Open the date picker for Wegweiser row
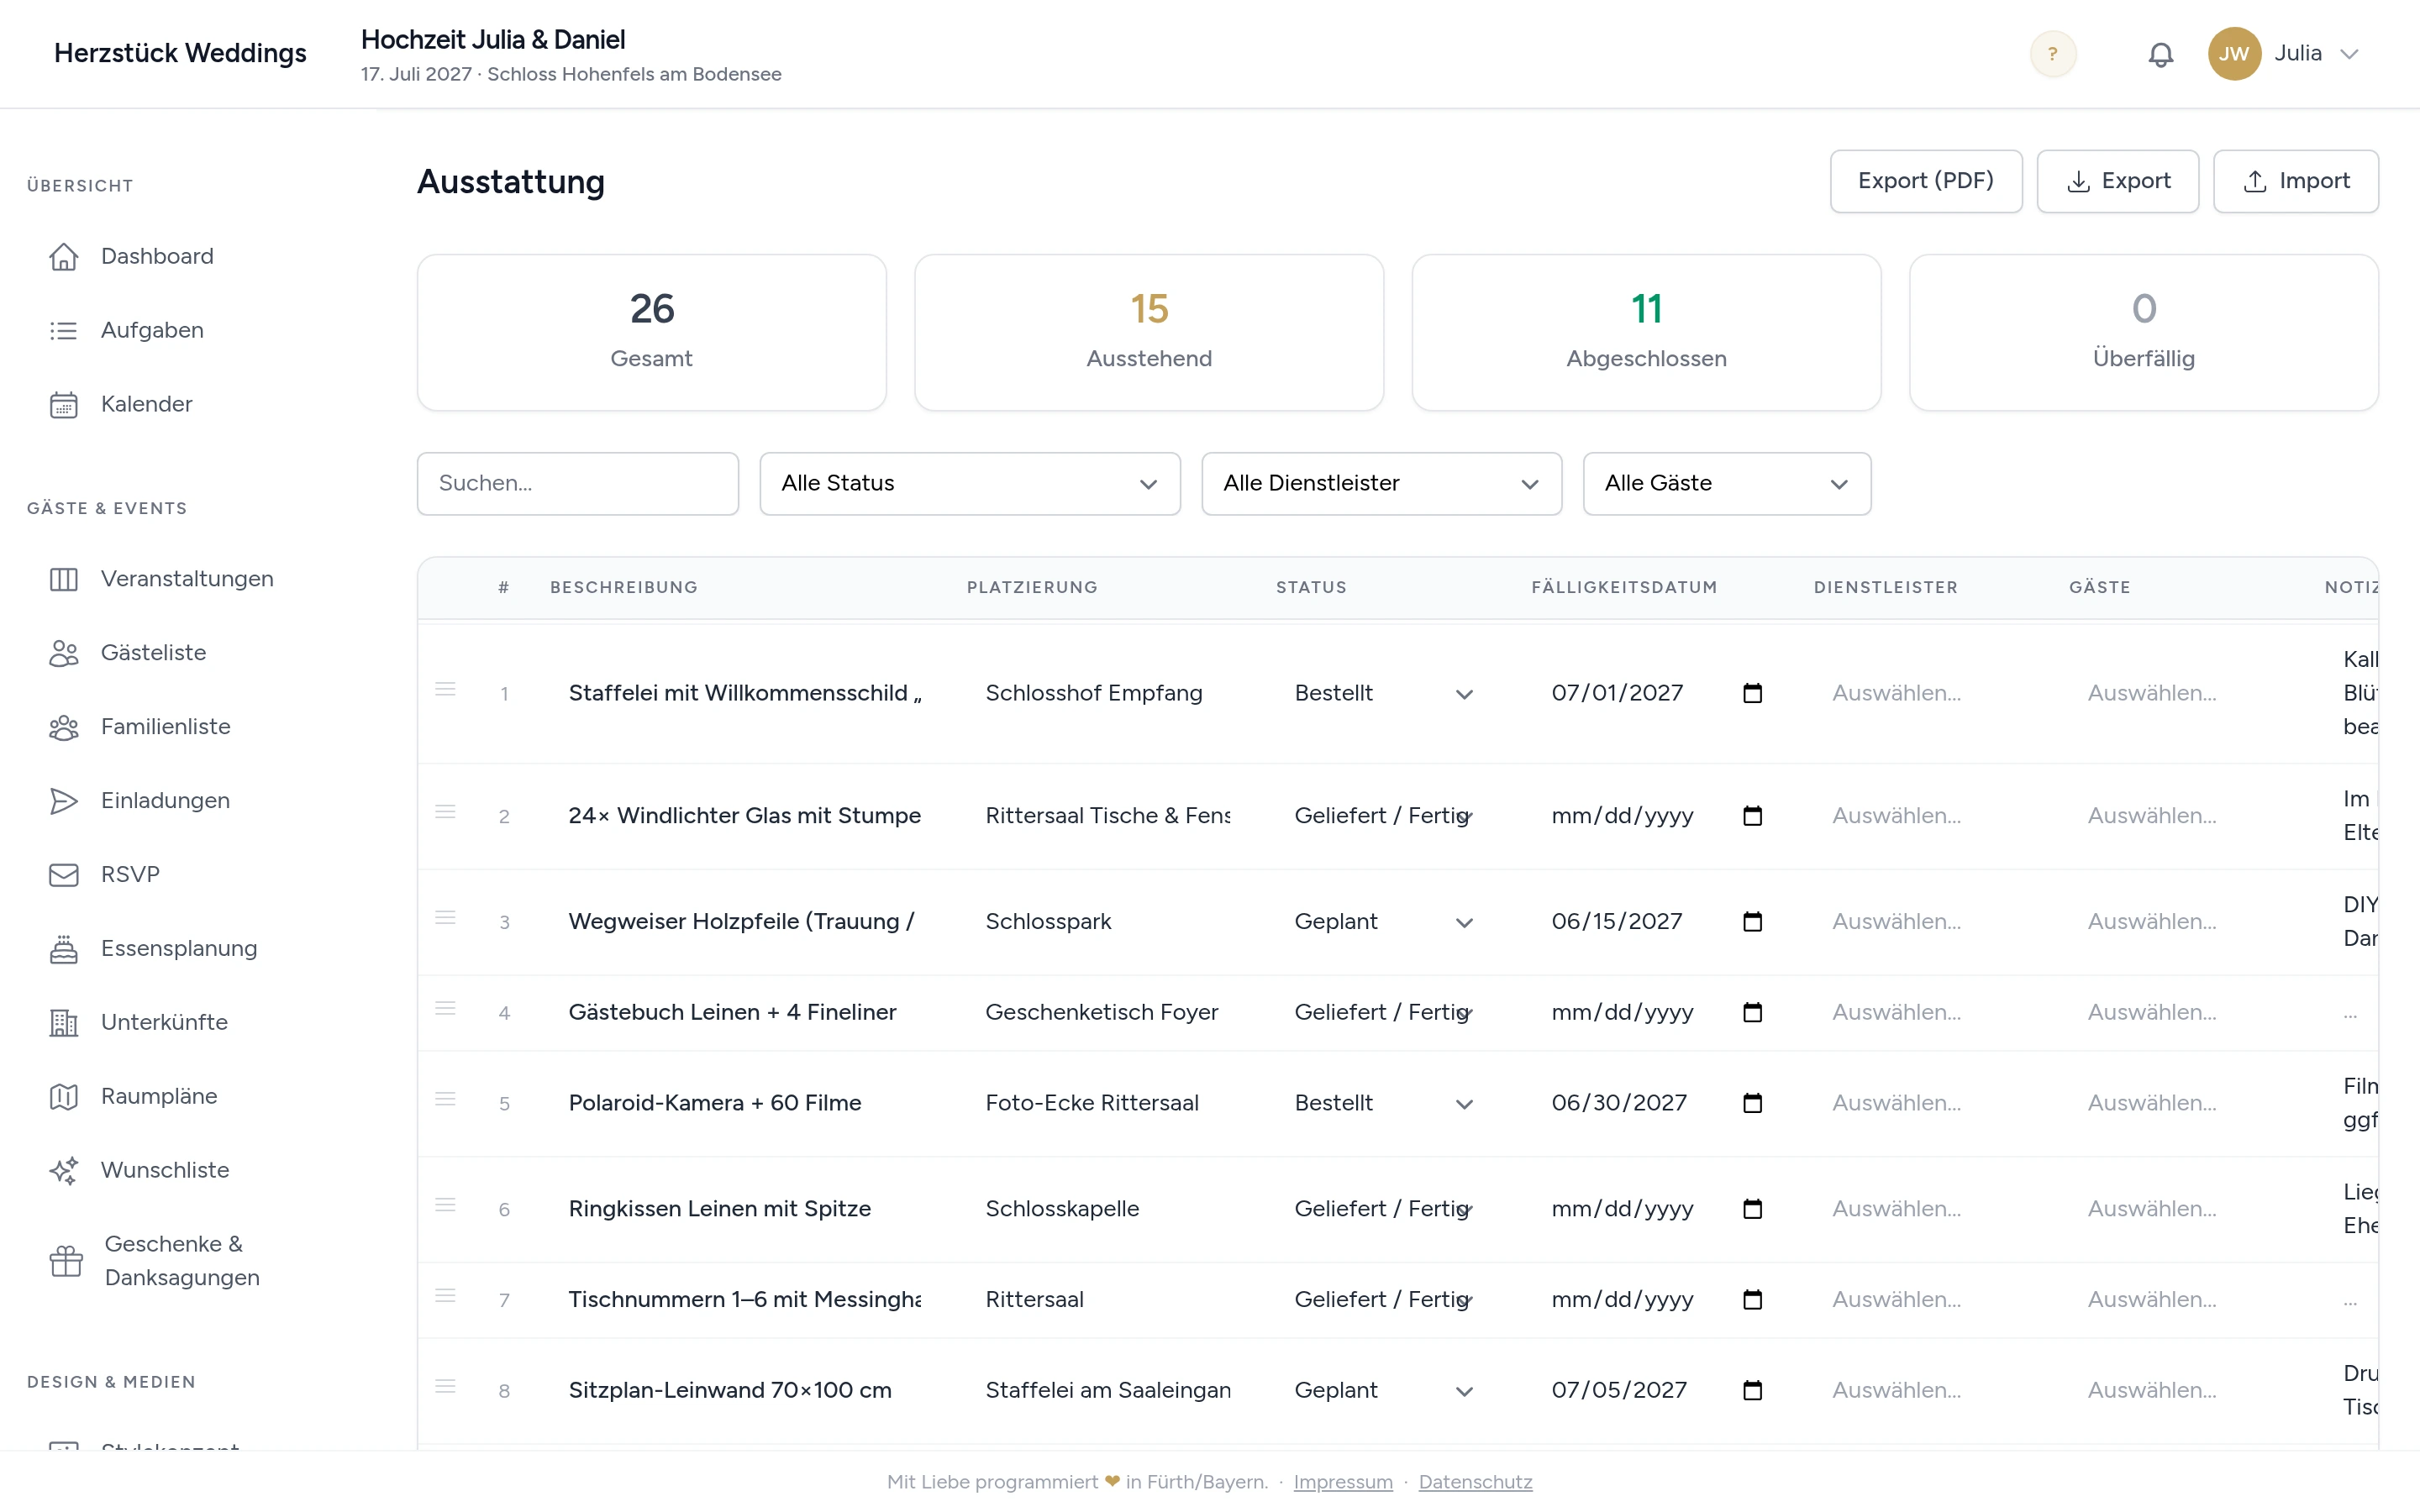The image size is (2420, 1512). pos(1752,922)
